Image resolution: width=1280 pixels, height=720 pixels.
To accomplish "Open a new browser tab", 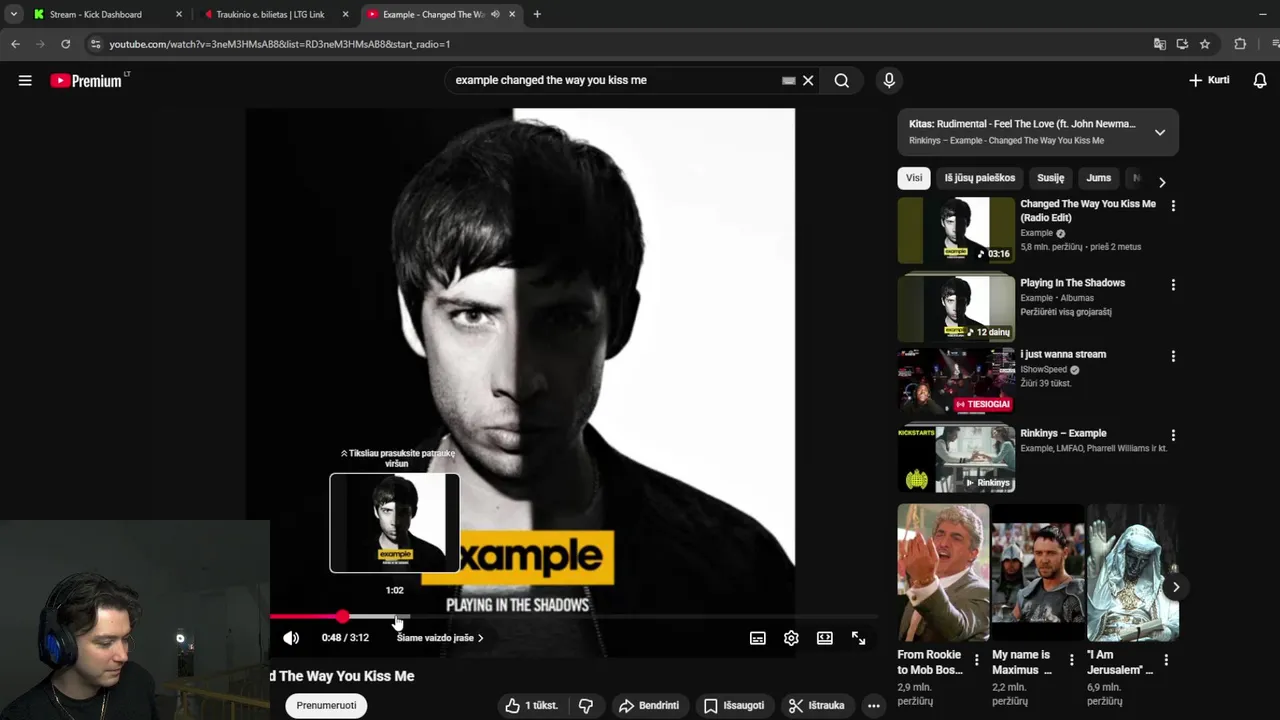I will 537,14.
